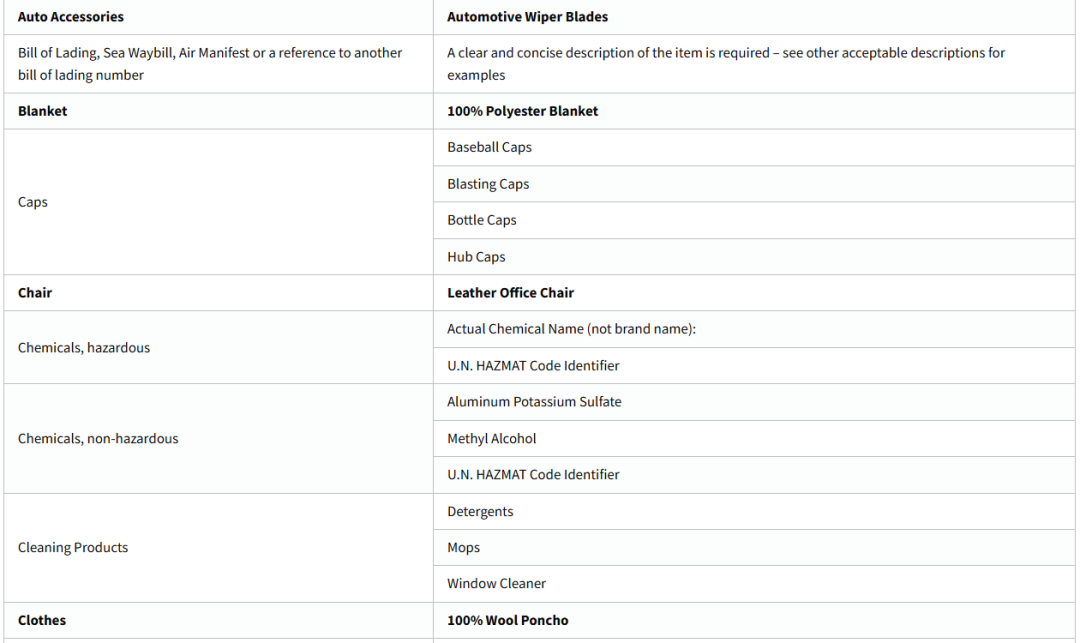Select the Window Cleaner cell
The width and height of the screenshot is (1080, 643).
pyautogui.click(x=496, y=583)
